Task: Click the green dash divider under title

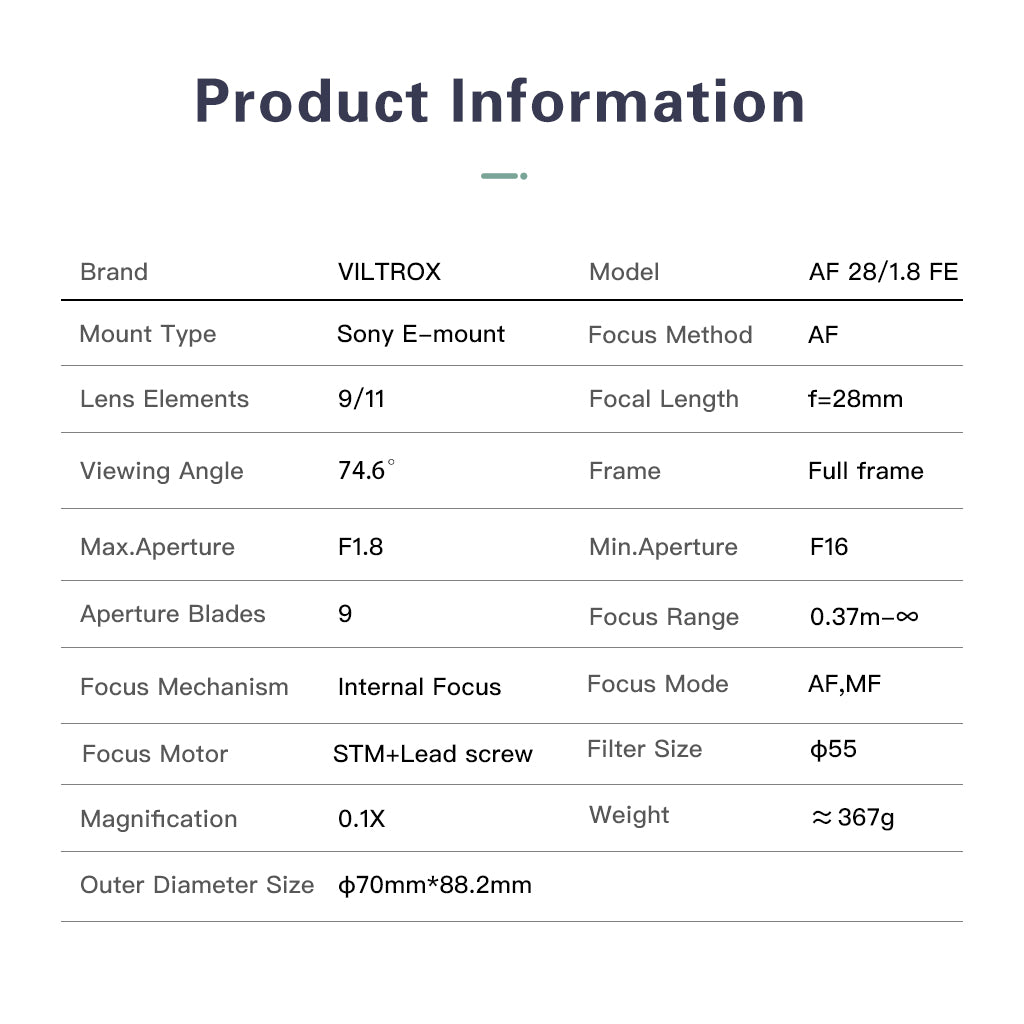Action: point(504,176)
